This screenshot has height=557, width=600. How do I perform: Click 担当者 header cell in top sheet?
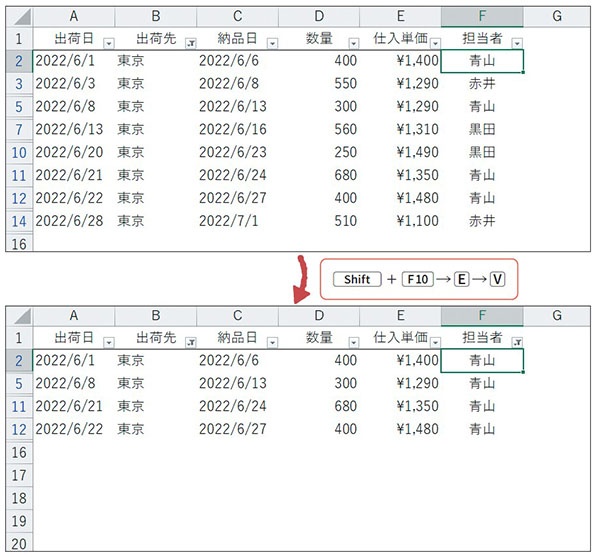(482, 38)
